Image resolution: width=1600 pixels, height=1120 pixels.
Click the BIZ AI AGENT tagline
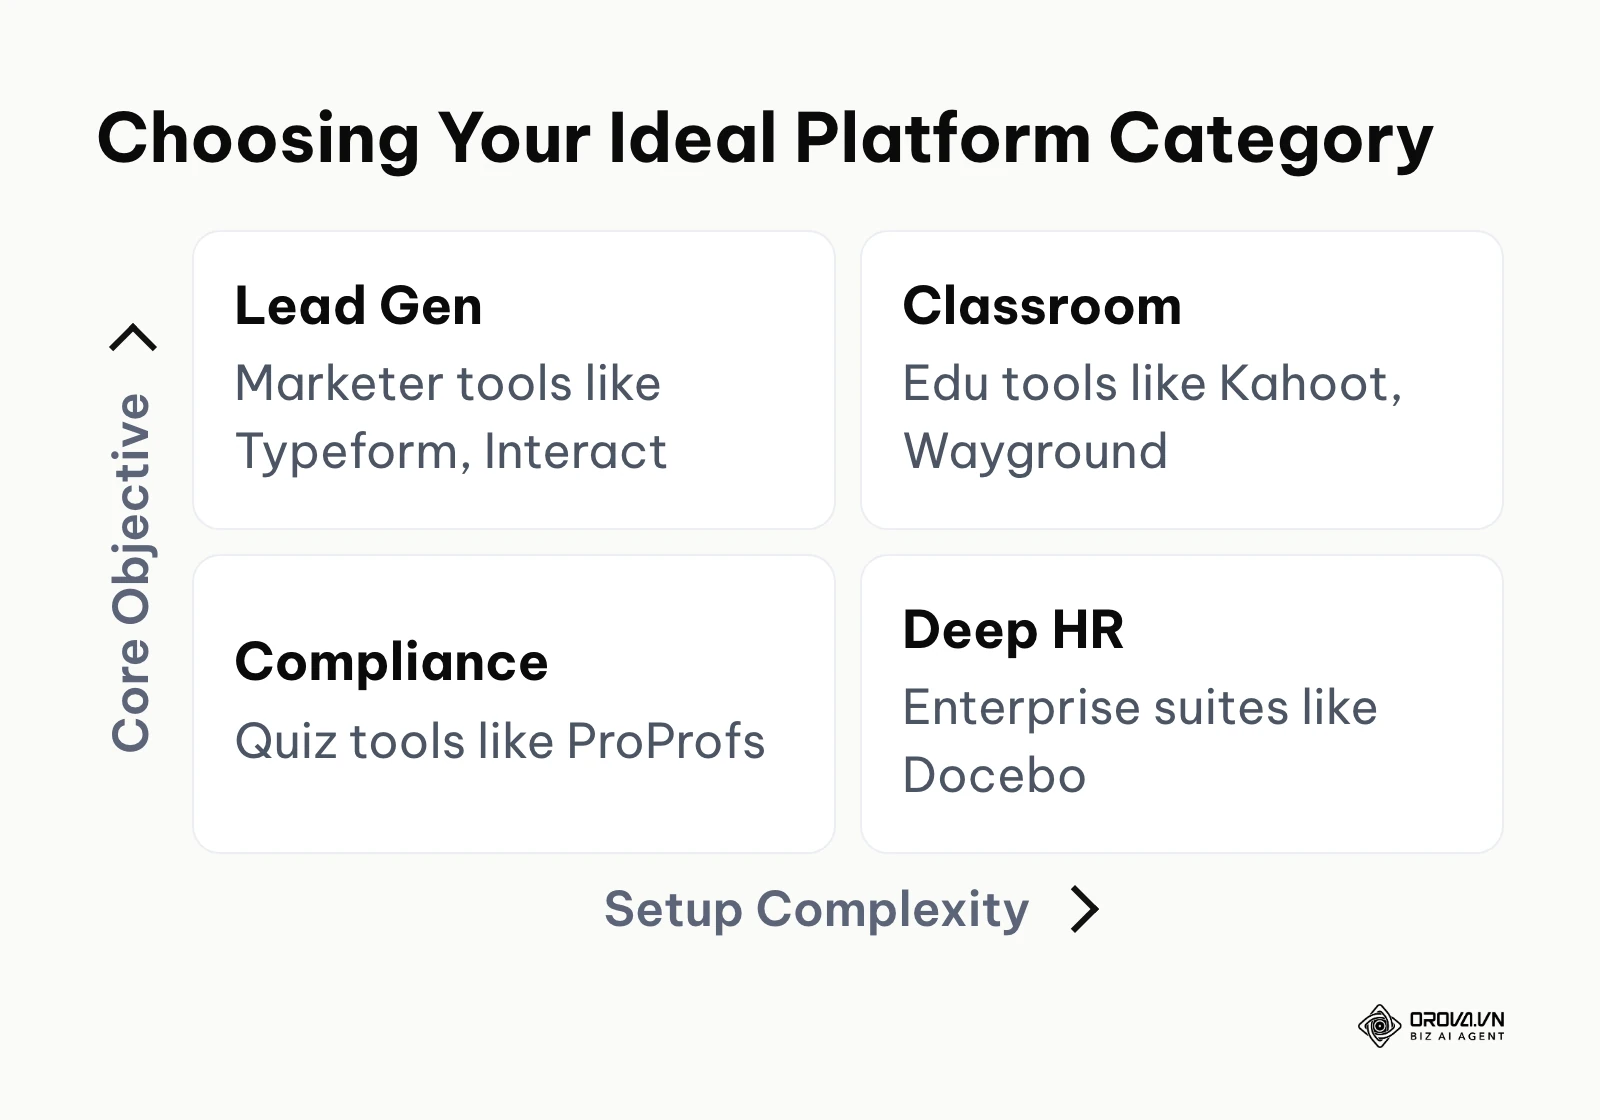pos(1457,1037)
